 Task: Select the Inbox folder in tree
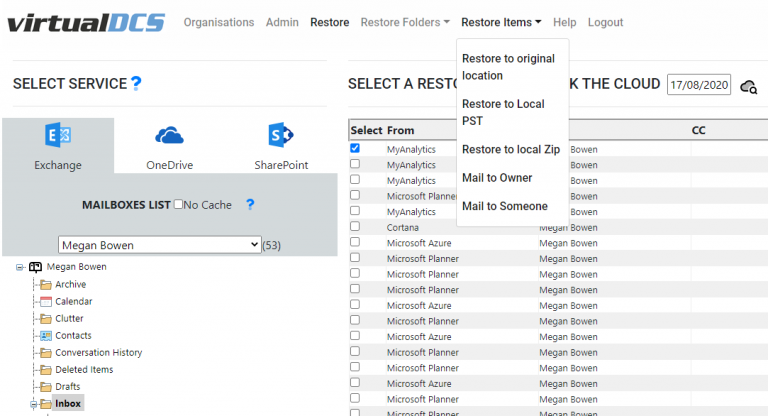tap(68, 404)
